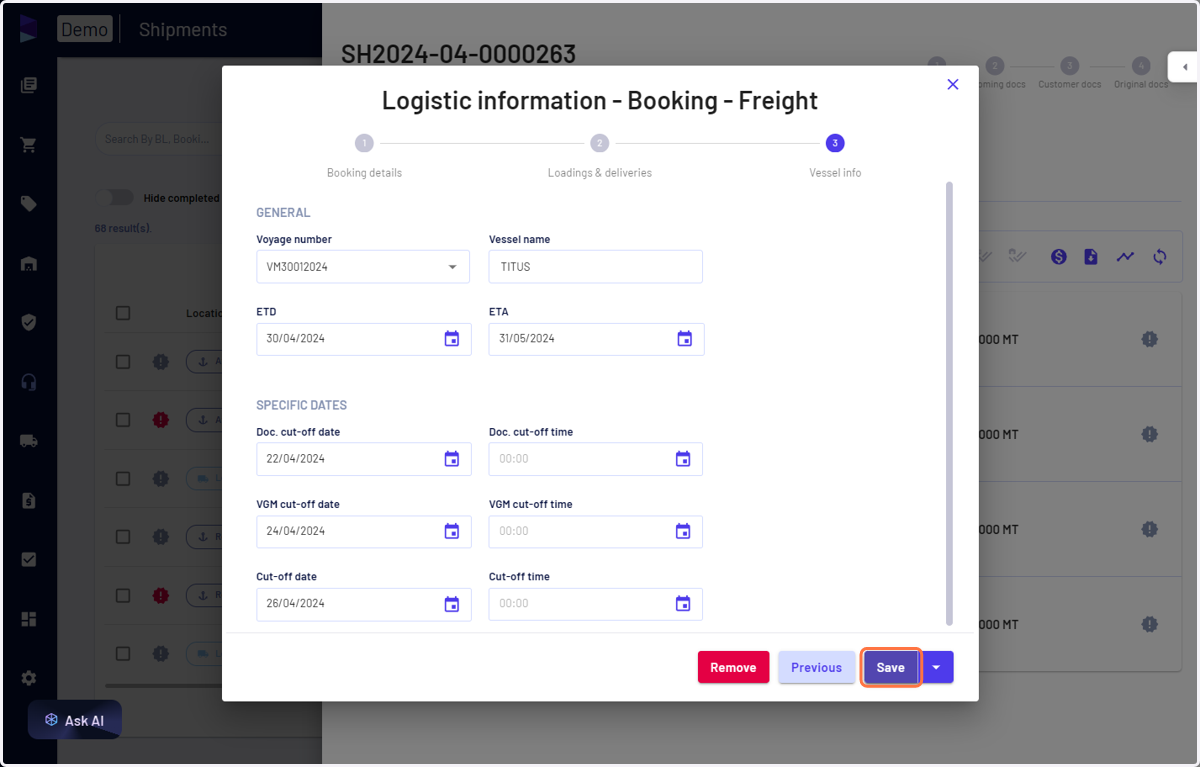Click the VGM cut-off date field
Screen dimensions: 1200x767
point(364,531)
